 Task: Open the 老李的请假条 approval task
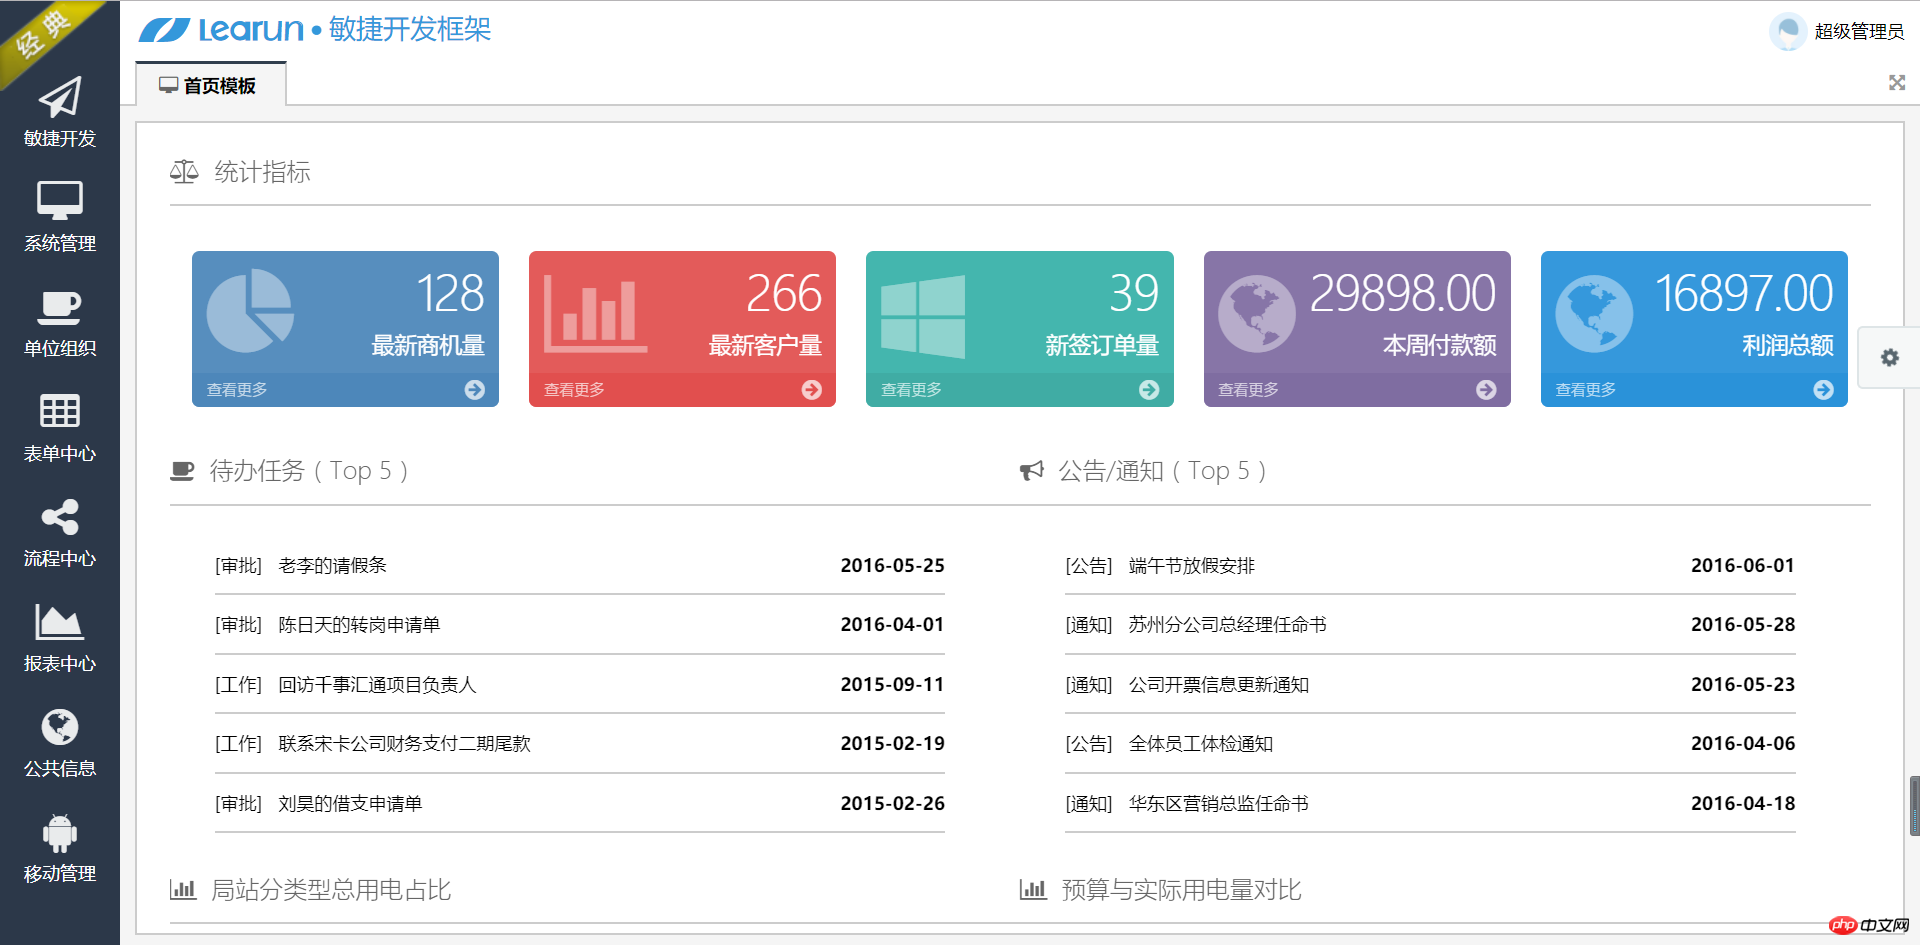pos(332,566)
